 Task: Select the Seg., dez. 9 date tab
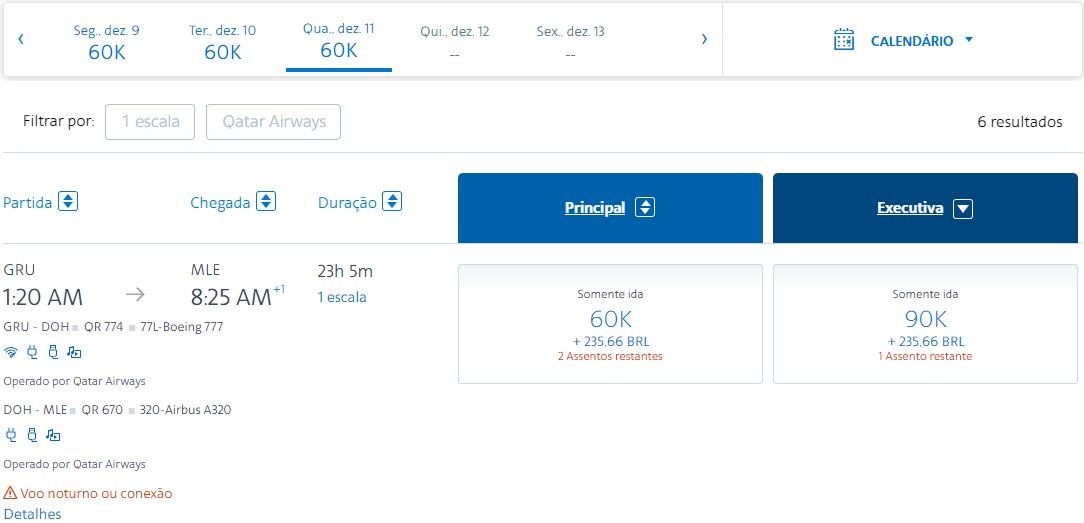click(x=106, y=42)
